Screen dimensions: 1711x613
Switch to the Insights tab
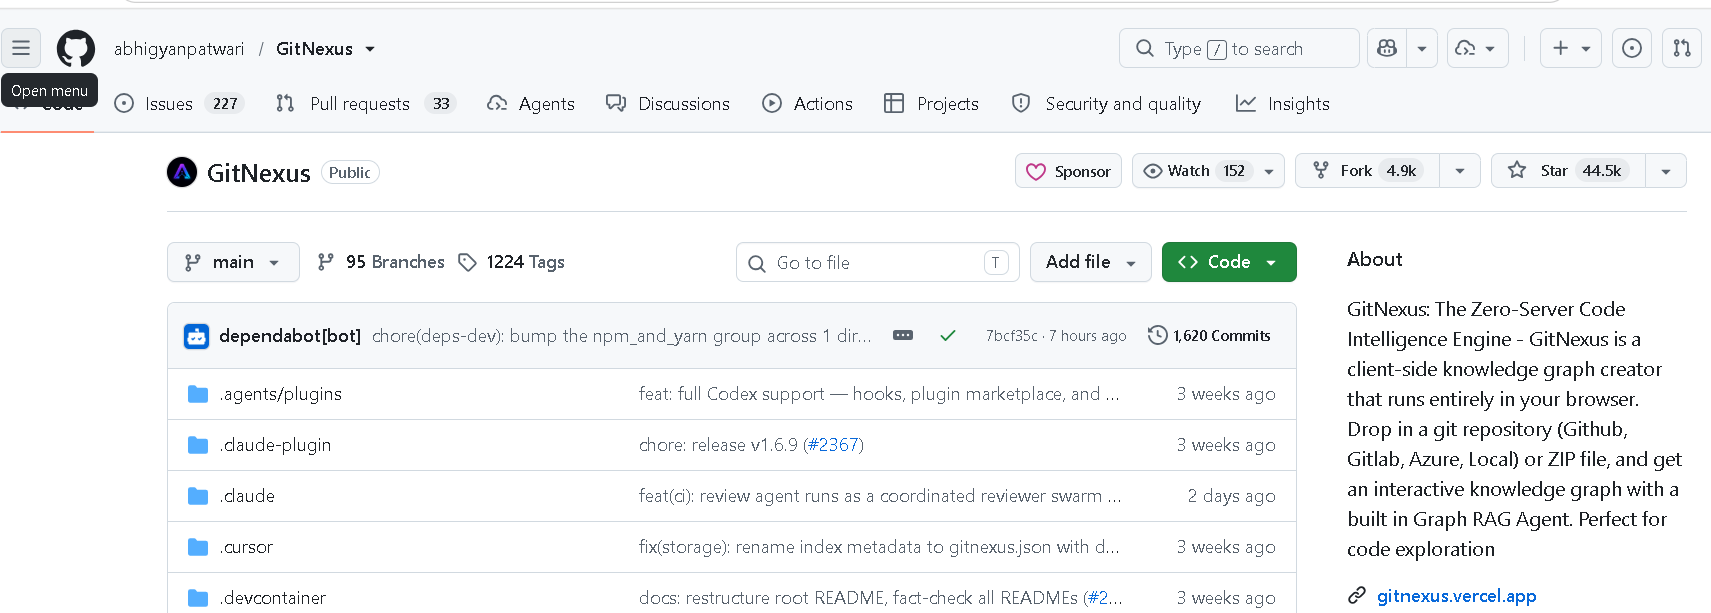pos(1283,104)
